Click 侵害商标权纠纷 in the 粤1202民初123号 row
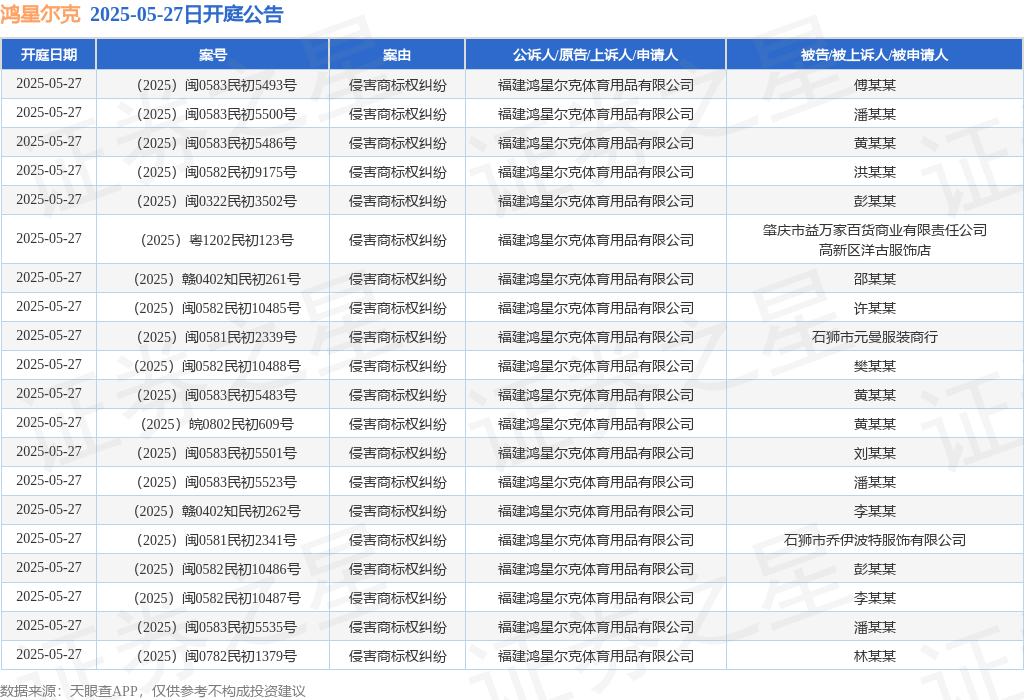The image size is (1024, 700). point(397,240)
